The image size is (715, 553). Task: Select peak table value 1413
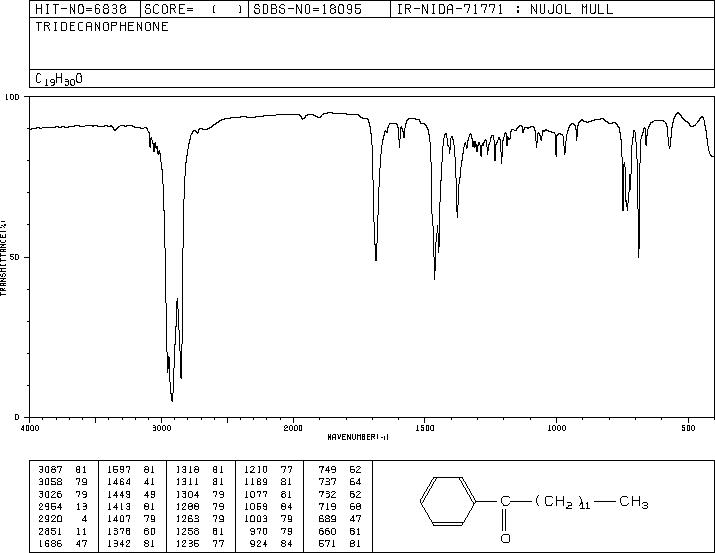119,506
